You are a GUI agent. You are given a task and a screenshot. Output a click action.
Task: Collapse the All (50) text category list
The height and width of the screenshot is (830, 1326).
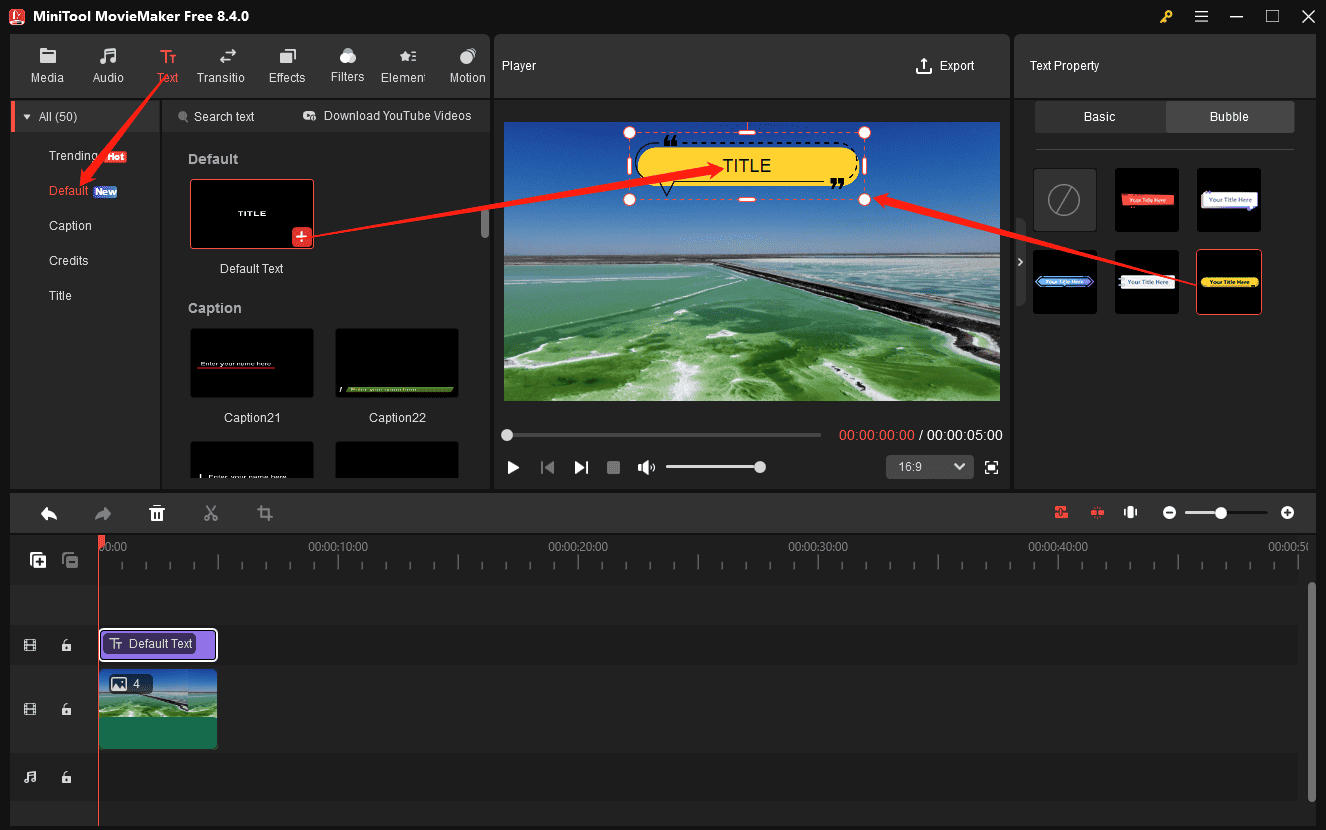pyautogui.click(x=27, y=115)
